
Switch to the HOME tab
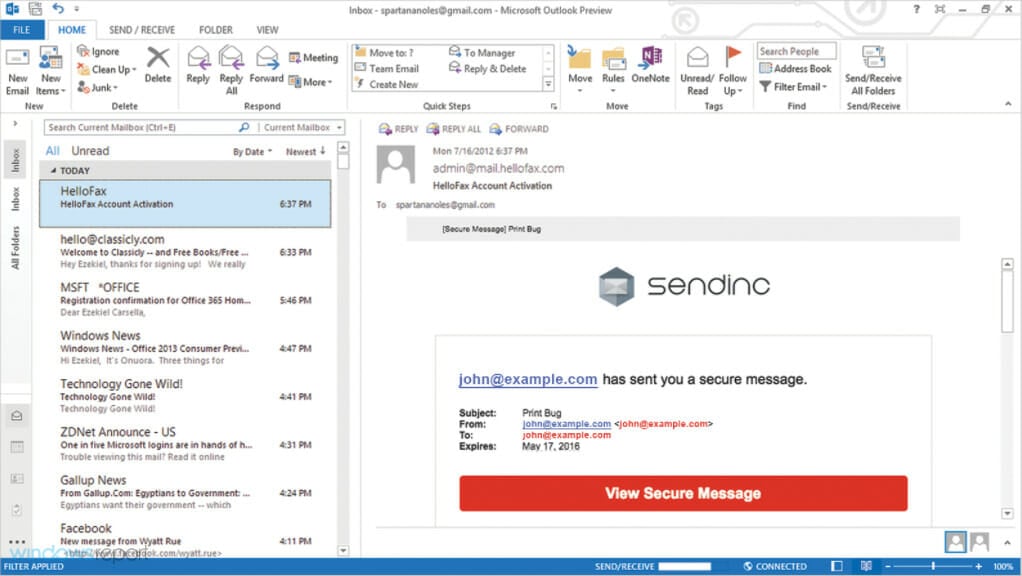pyautogui.click(x=72, y=30)
